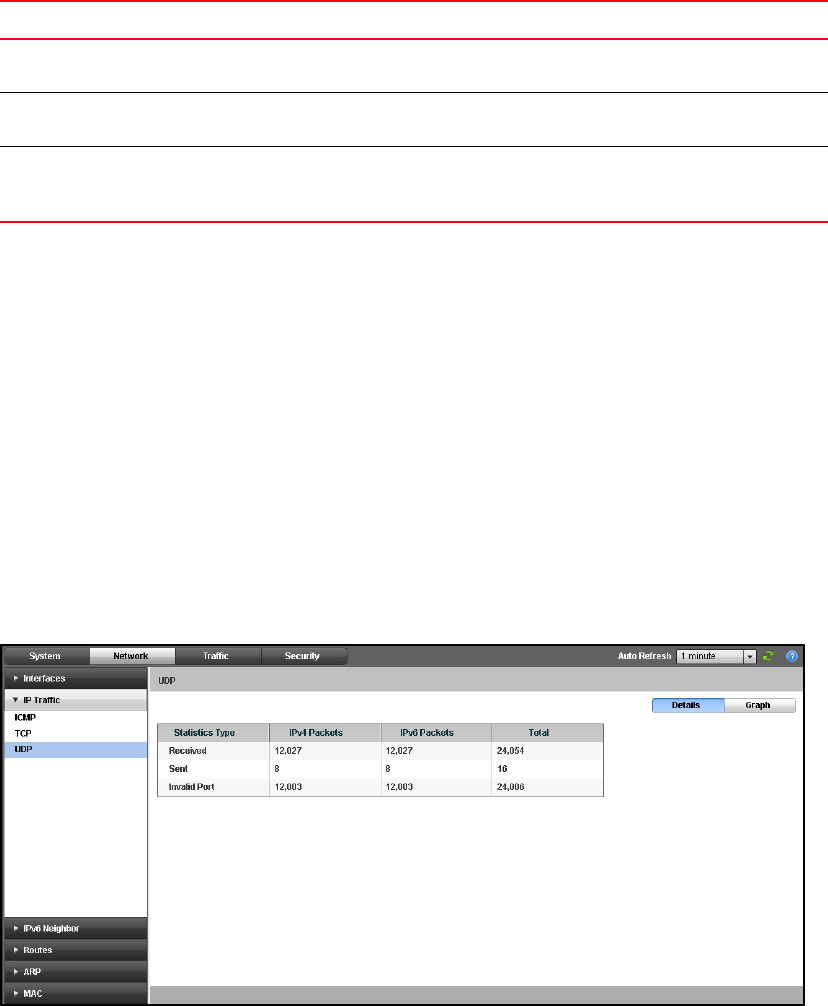This screenshot has height=1006, width=828.
Task: Select the Invalid Port row label
Action: tap(191, 787)
